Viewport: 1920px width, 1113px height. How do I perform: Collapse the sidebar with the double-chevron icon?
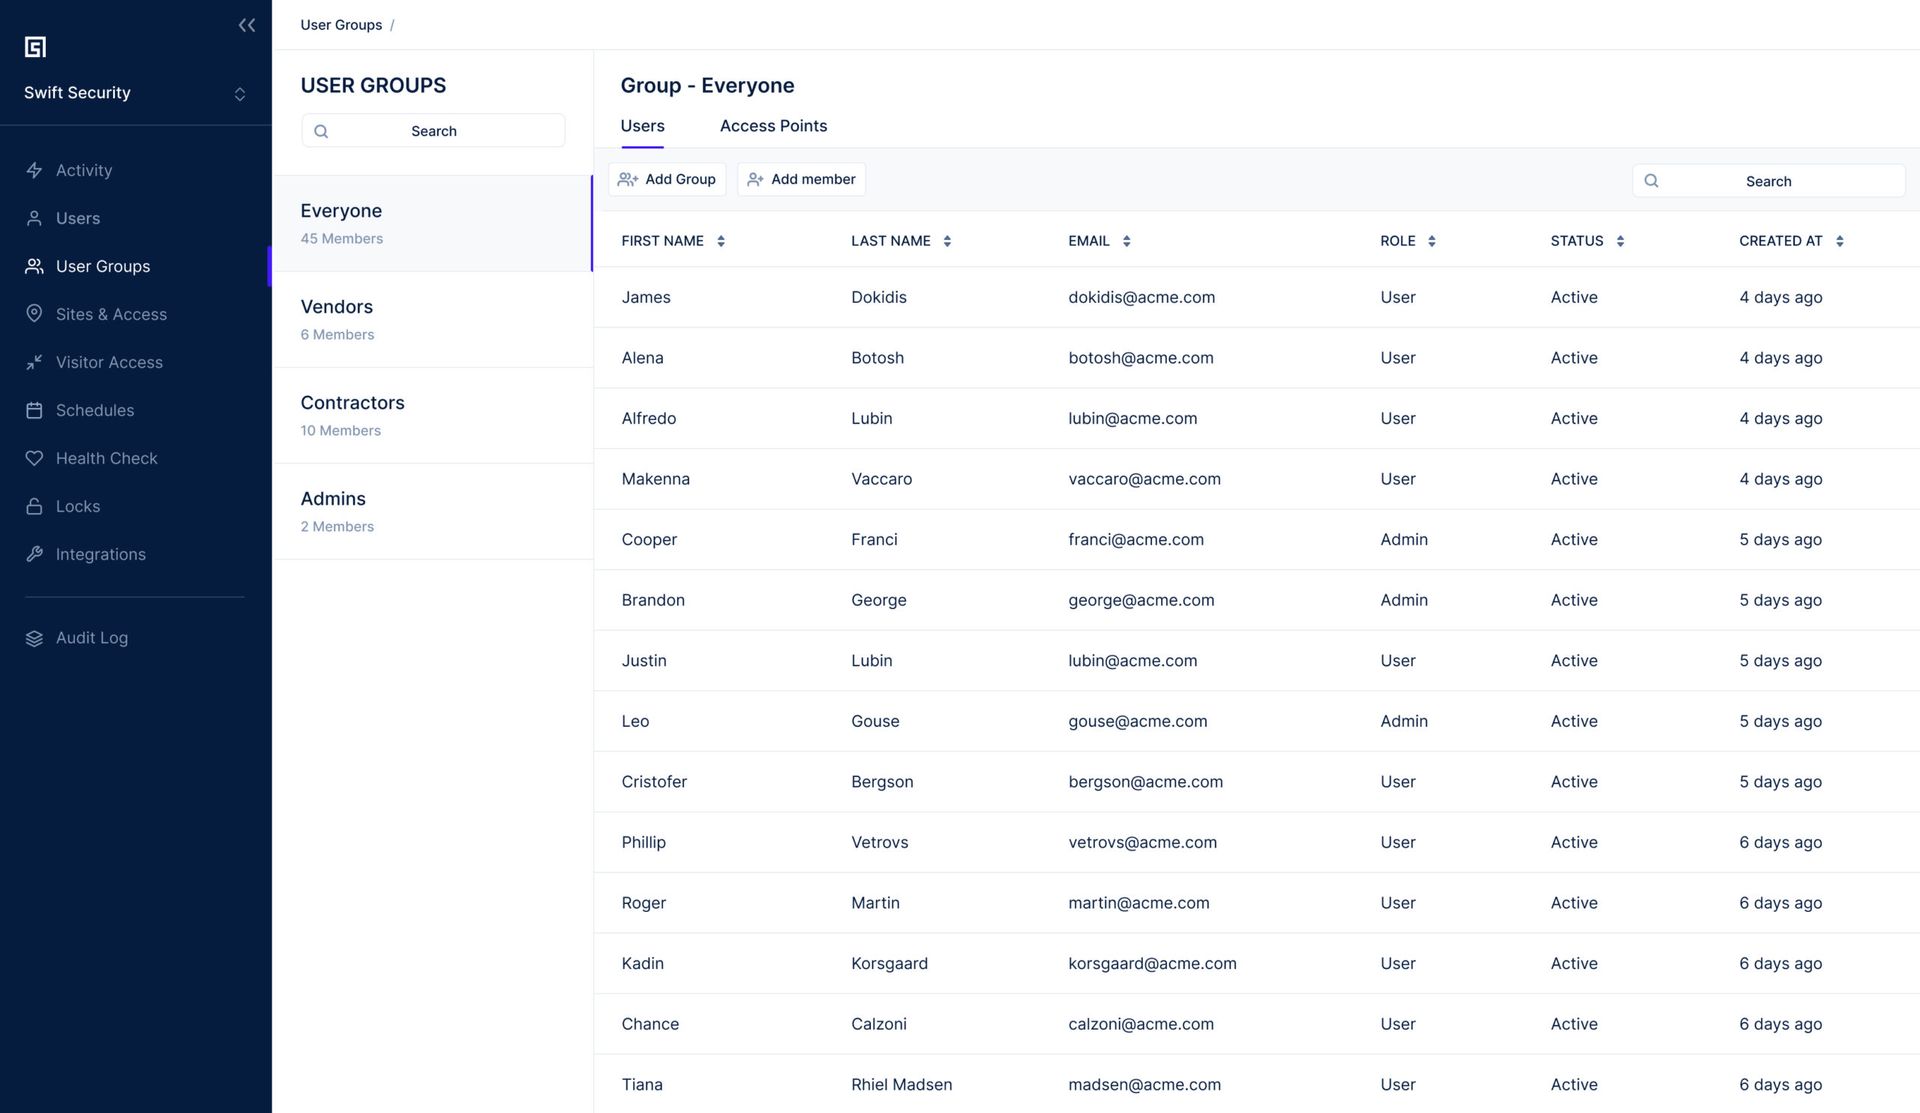pos(246,25)
